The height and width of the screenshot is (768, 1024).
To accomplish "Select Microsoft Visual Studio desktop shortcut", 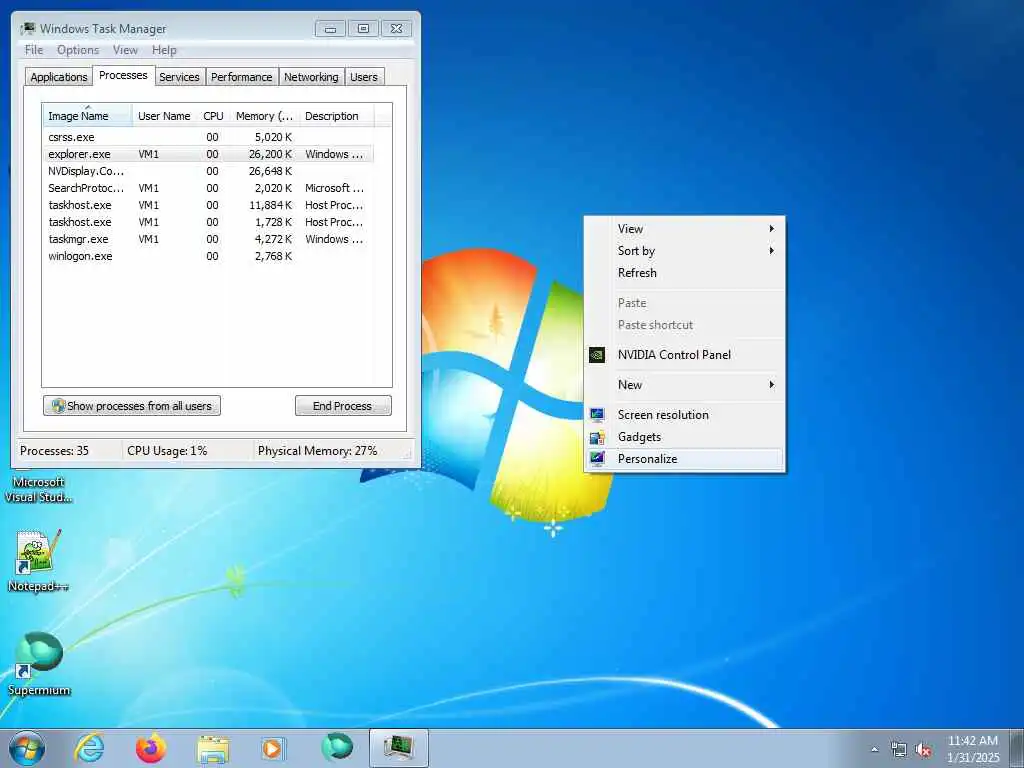I will (x=39, y=489).
